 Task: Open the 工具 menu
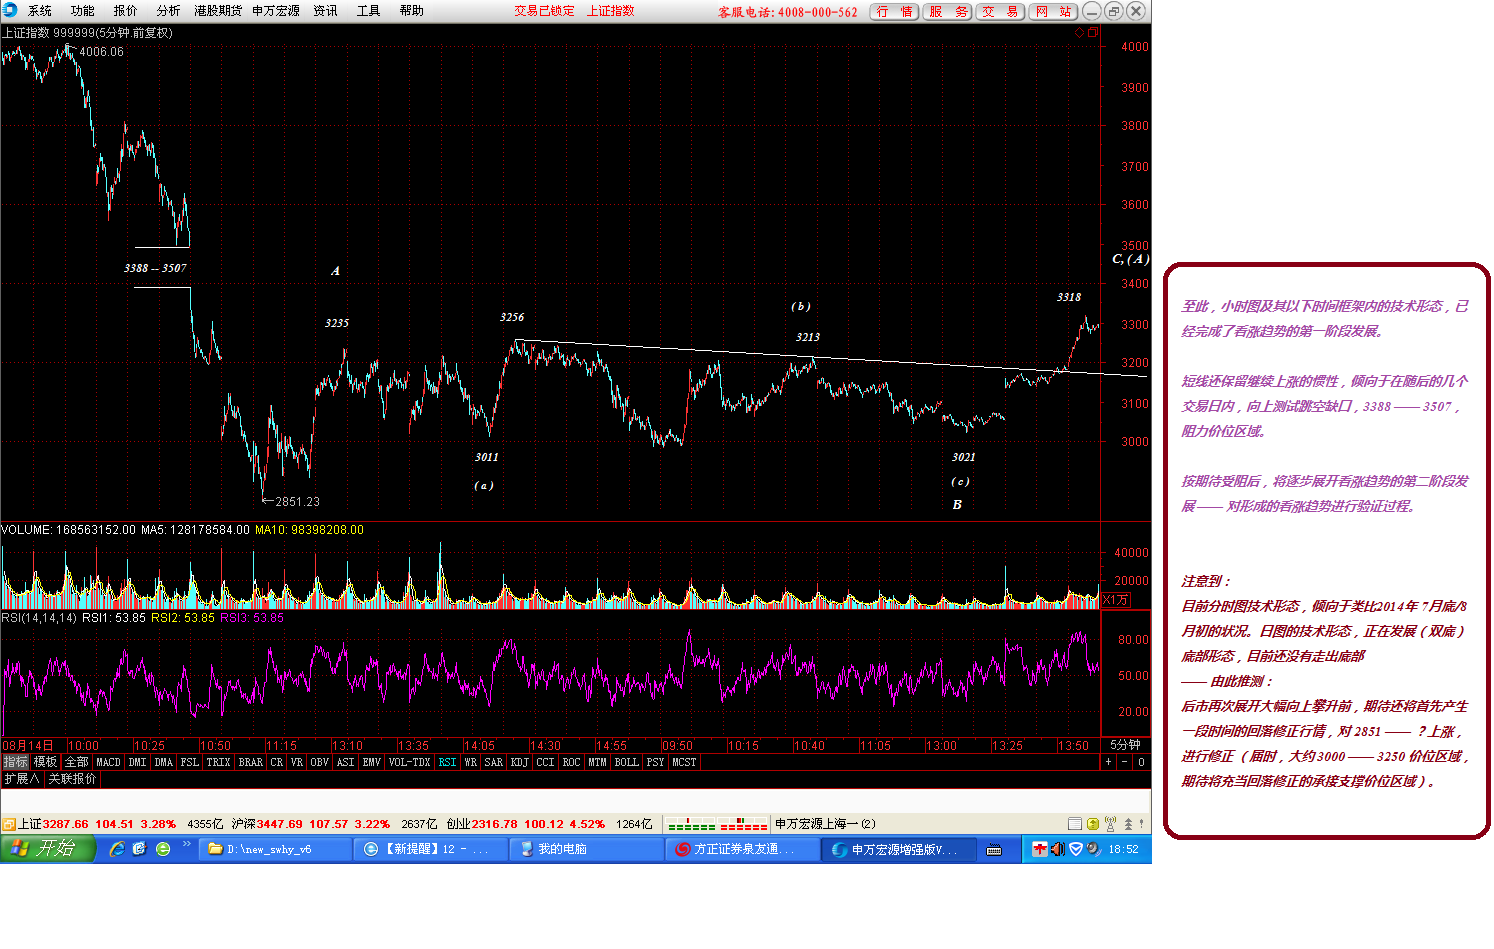tap(368, 11)
